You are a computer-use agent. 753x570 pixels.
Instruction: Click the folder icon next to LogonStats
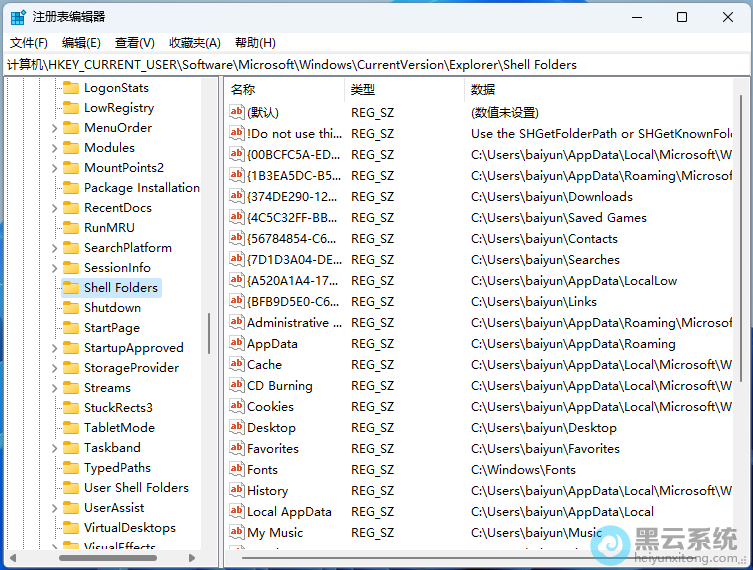point(71,88)
